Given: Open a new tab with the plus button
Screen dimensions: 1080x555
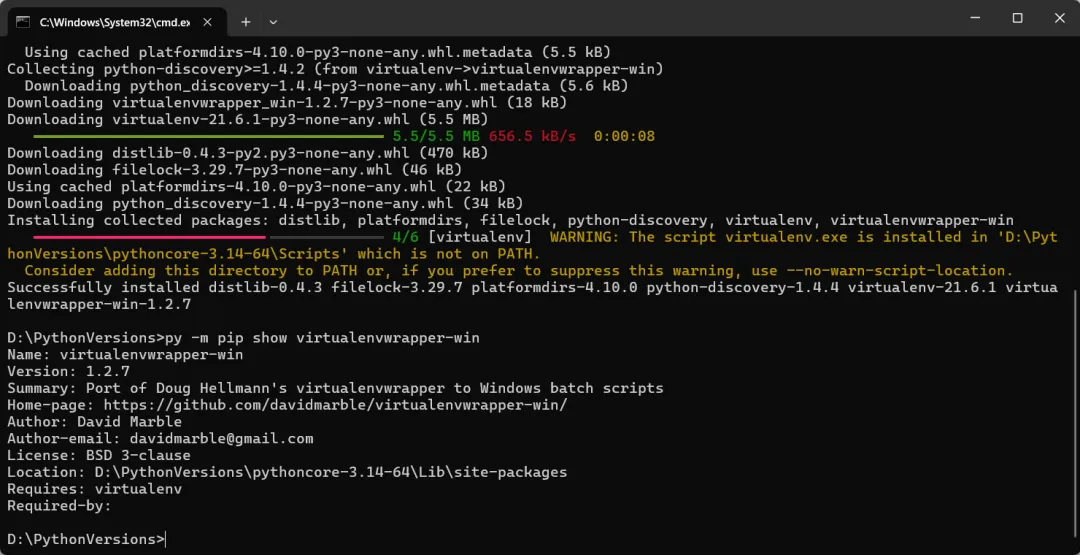Looking at the screenshot, I should 245,22.
